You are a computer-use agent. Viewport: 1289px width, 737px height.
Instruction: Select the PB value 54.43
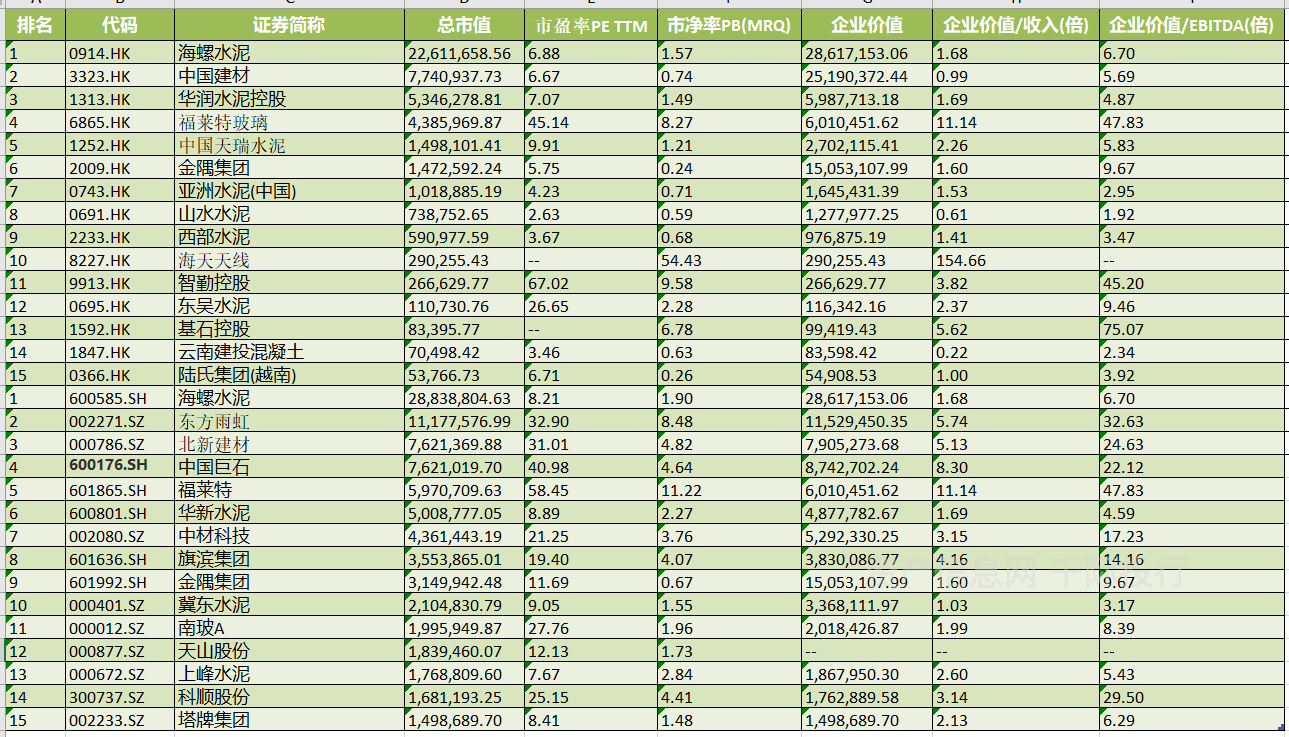pyautogui.click(x=730, y=261)
